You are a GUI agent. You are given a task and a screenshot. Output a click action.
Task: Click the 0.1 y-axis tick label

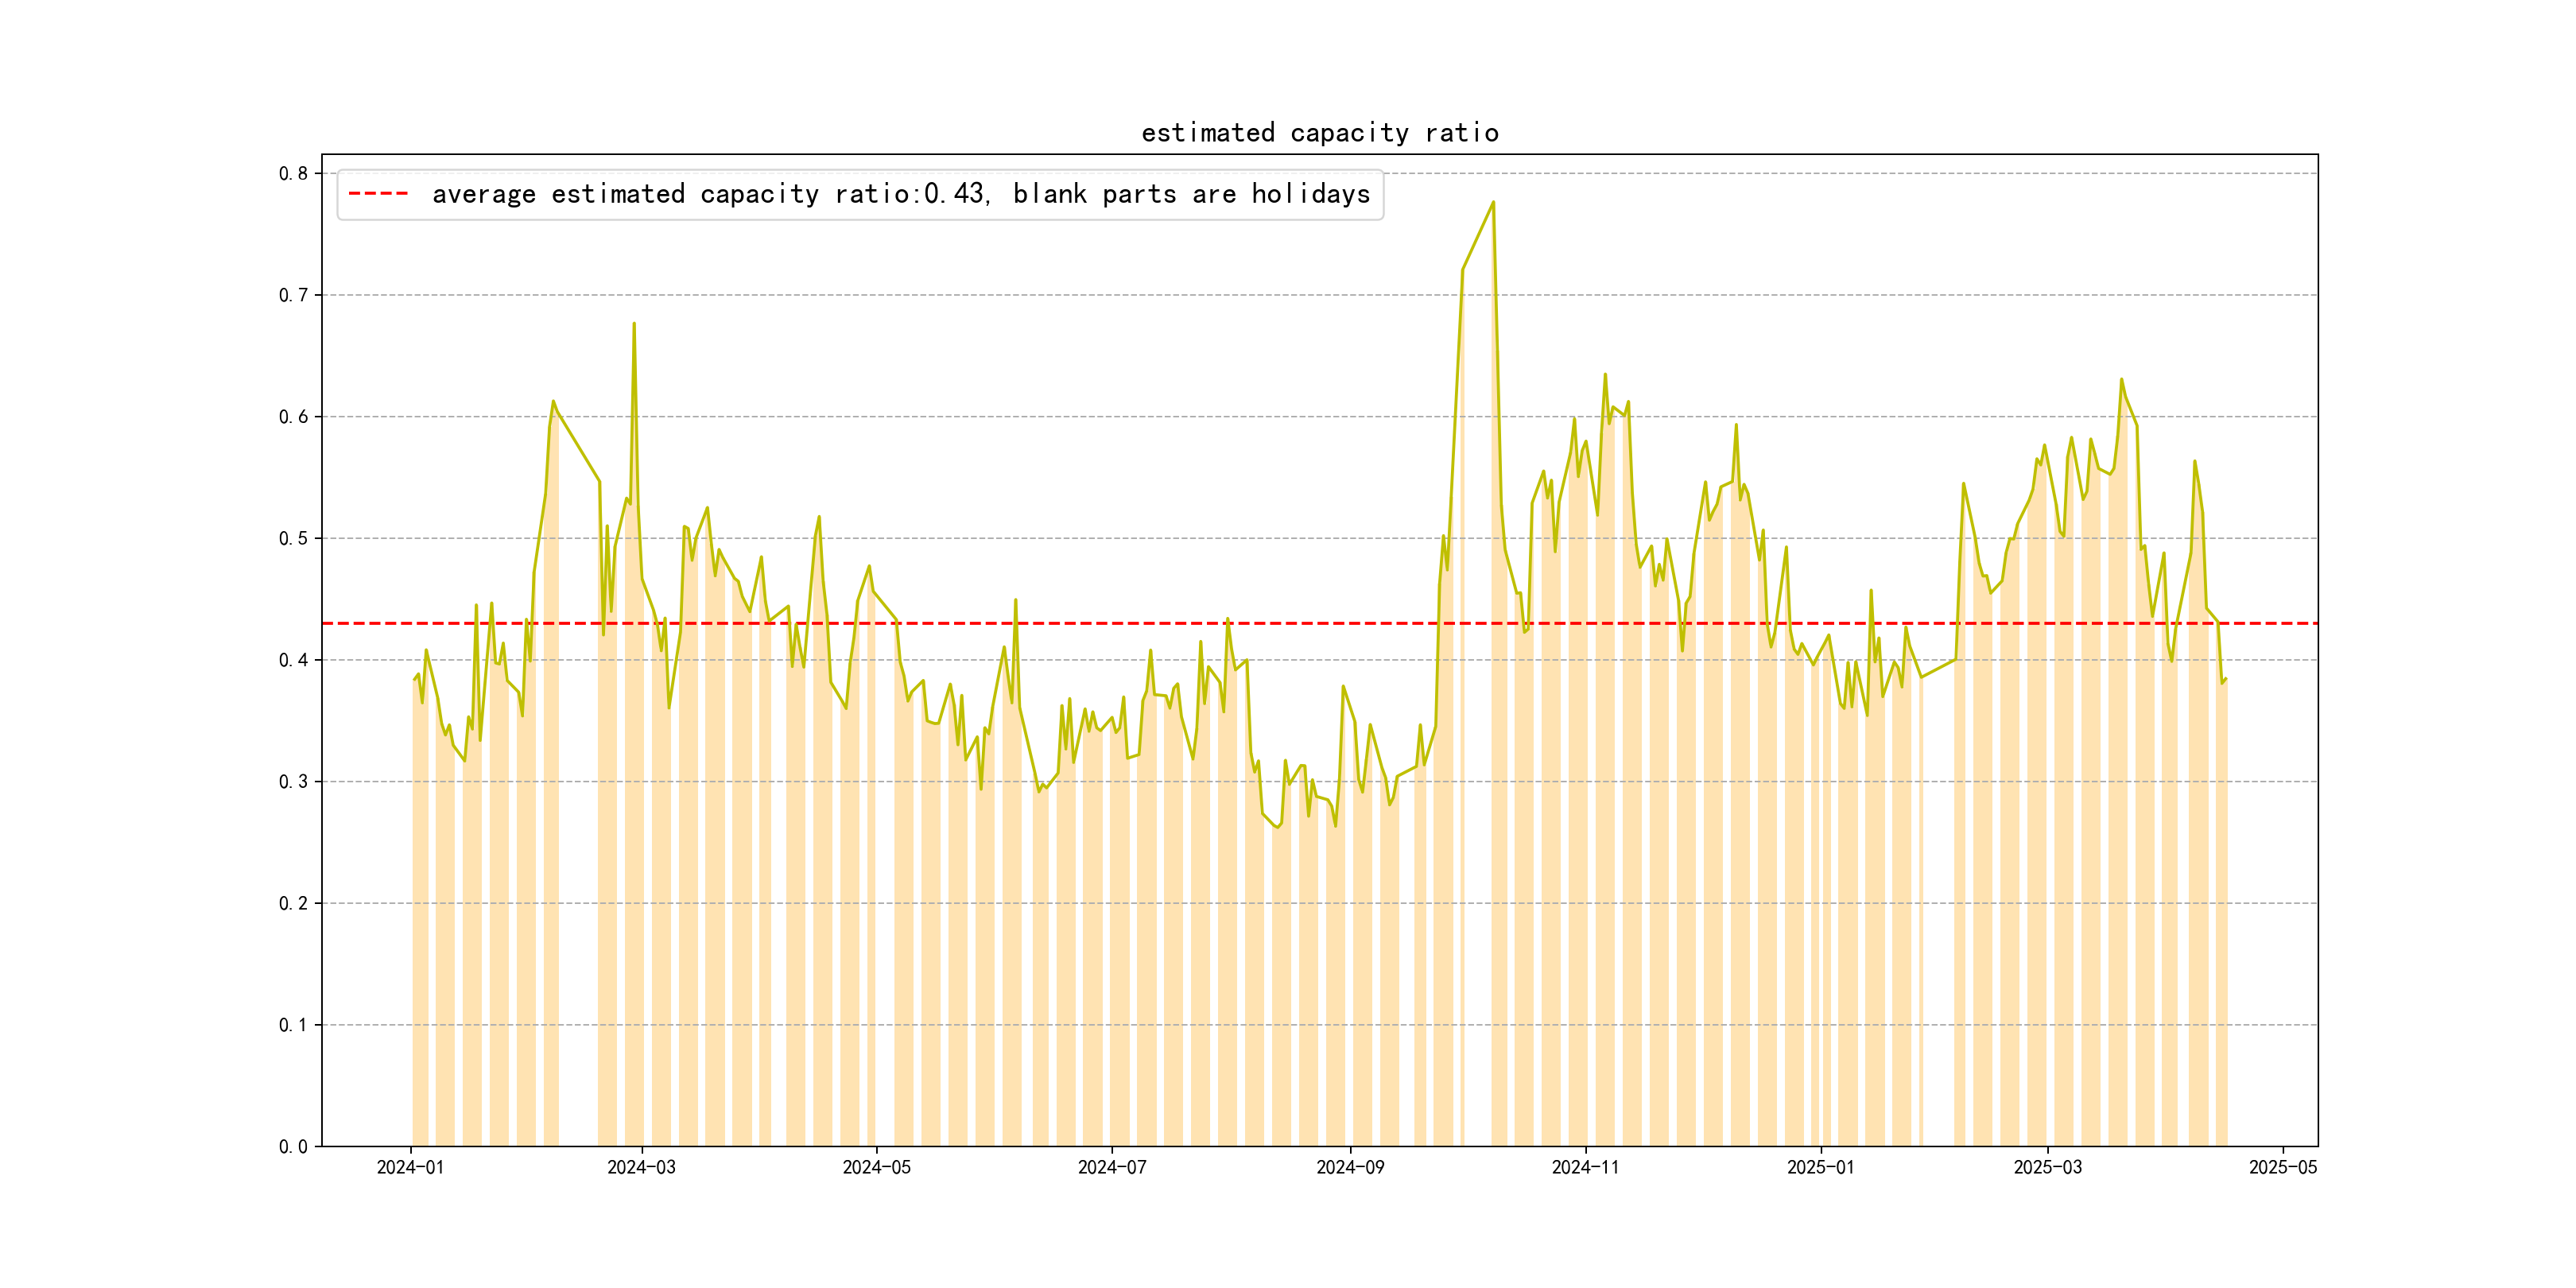293,1024
